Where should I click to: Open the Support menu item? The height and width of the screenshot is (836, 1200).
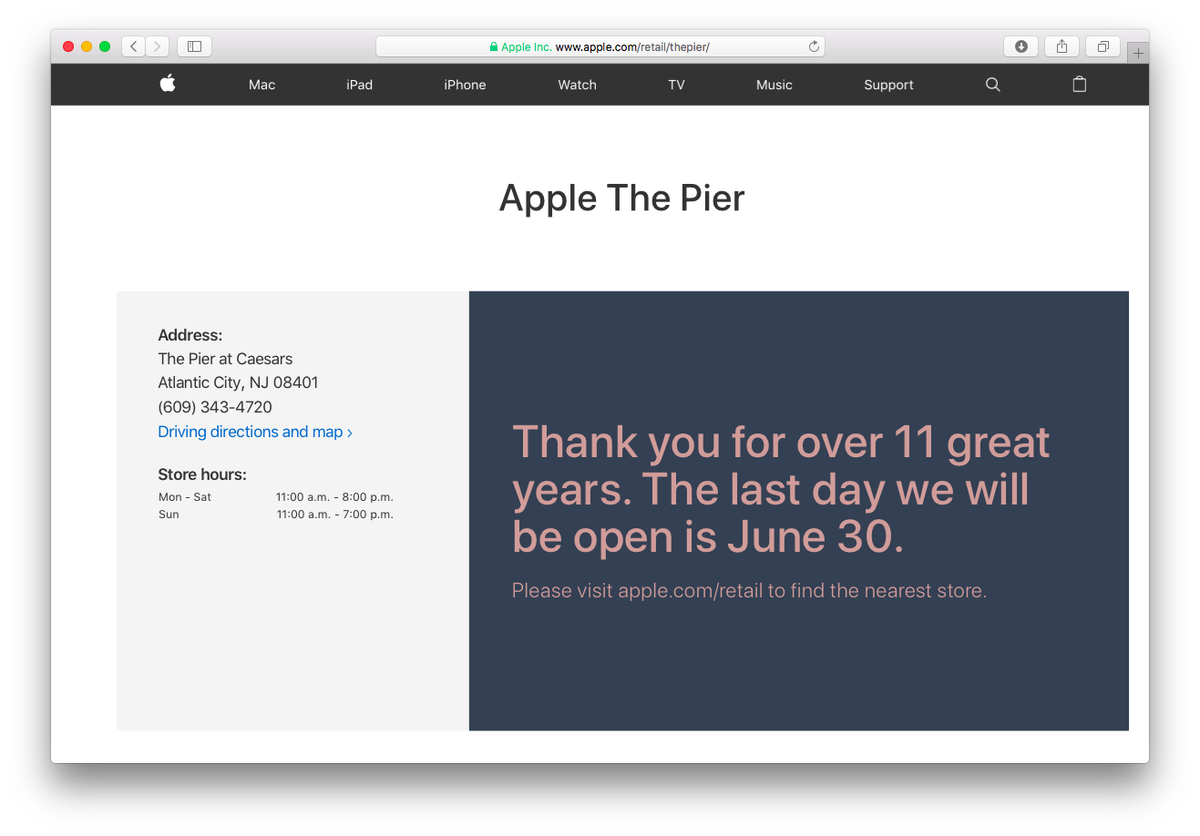coord(889,85)
